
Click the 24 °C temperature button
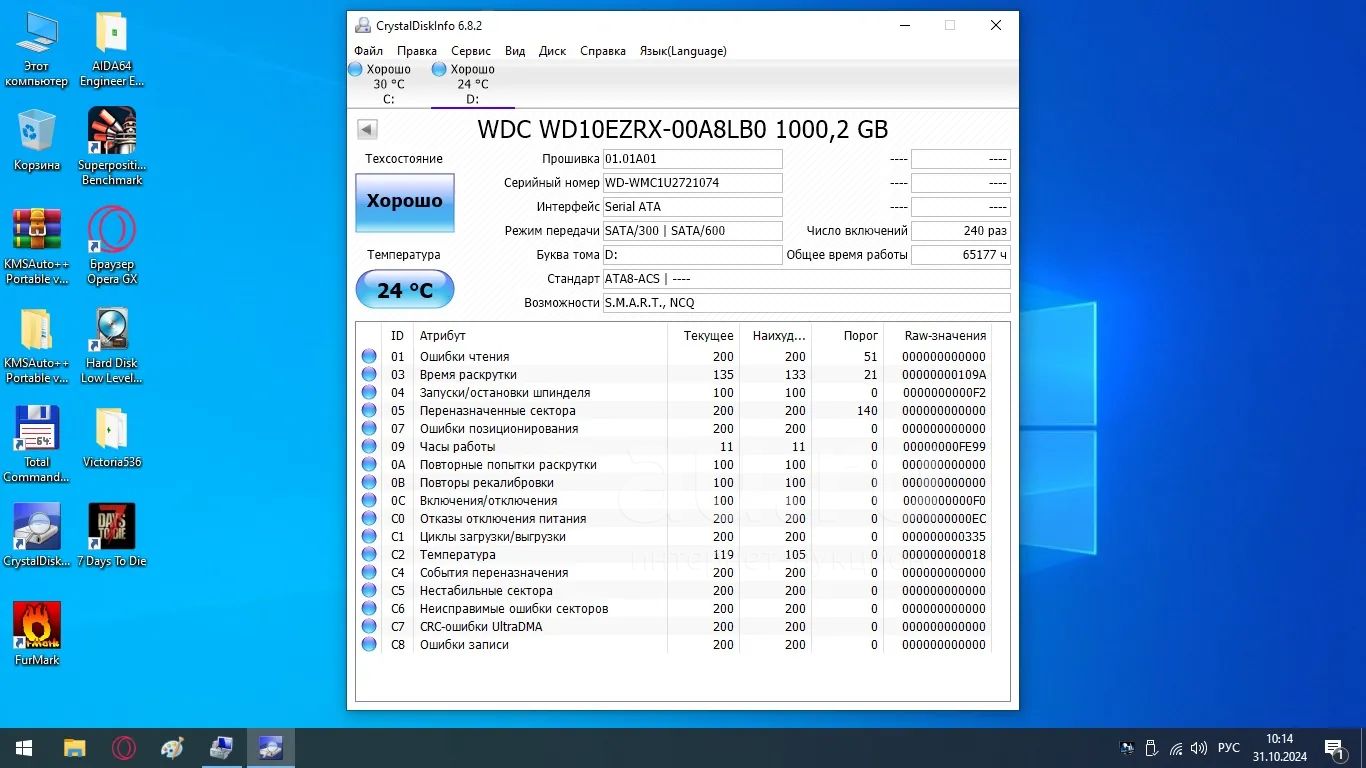click(405, 290)
